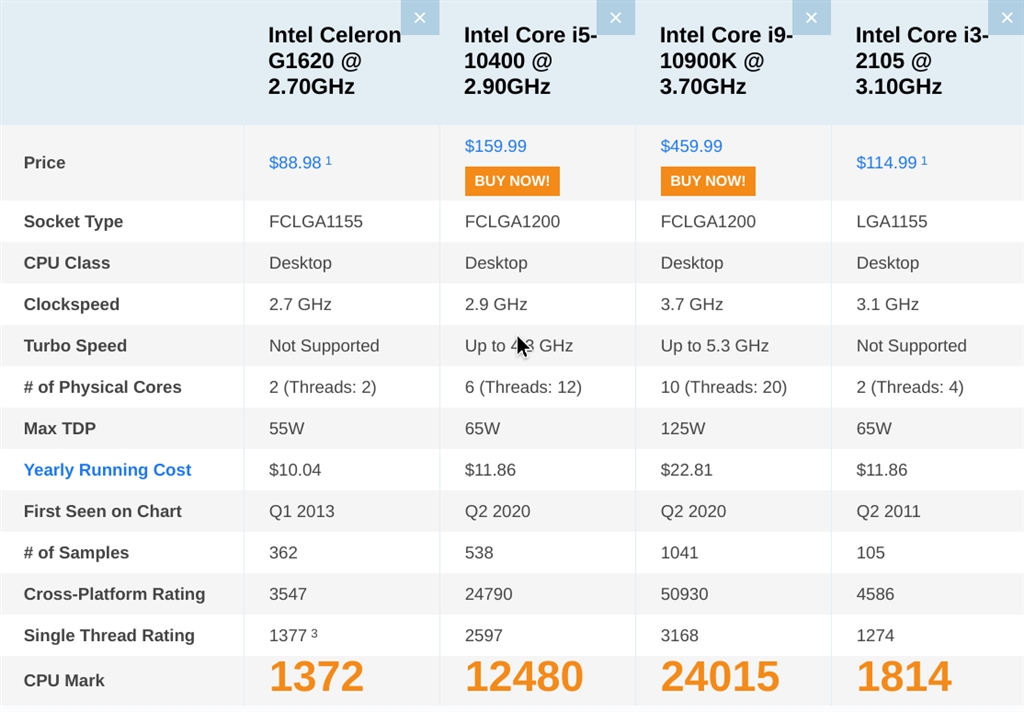The height and width of the screenshot is (712, 1024).
Task: Click Buy Now under the $159.99 price
Action: pos(512,181)
